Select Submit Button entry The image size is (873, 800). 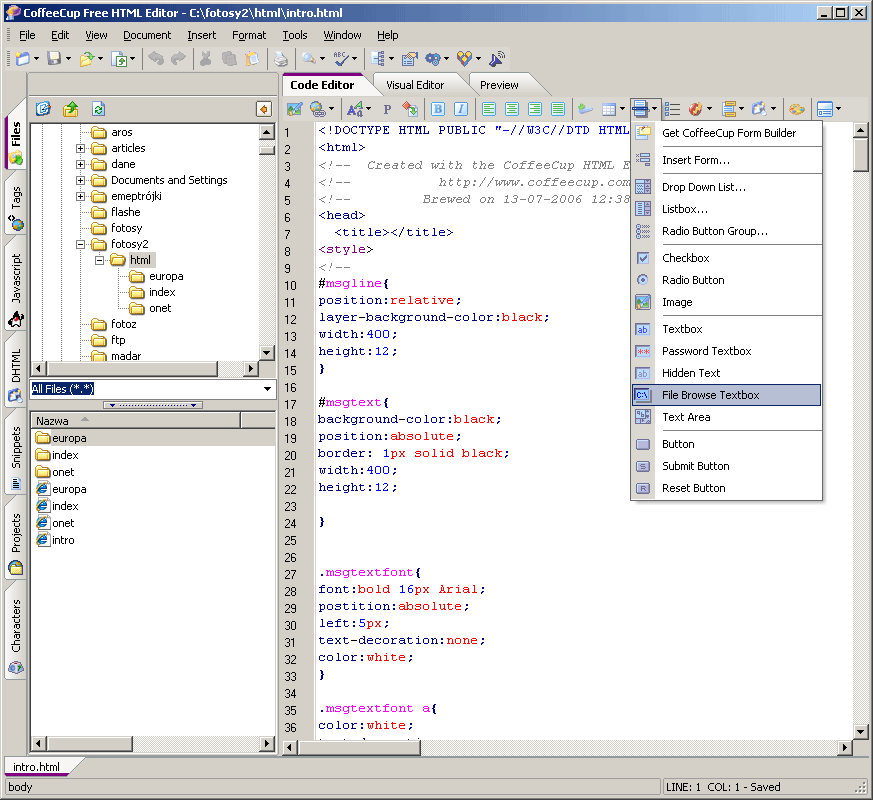[x=727, y=467]
